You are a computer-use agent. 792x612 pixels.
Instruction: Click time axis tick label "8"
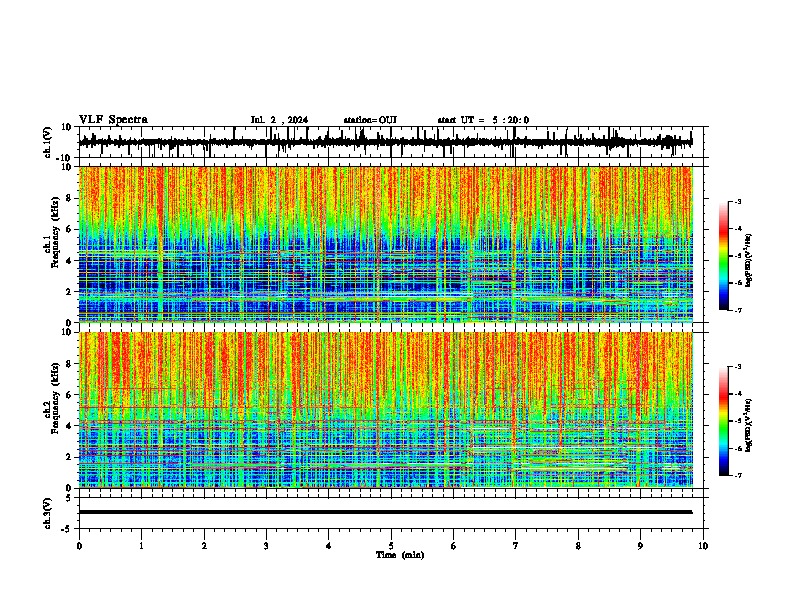pos(578,546)
